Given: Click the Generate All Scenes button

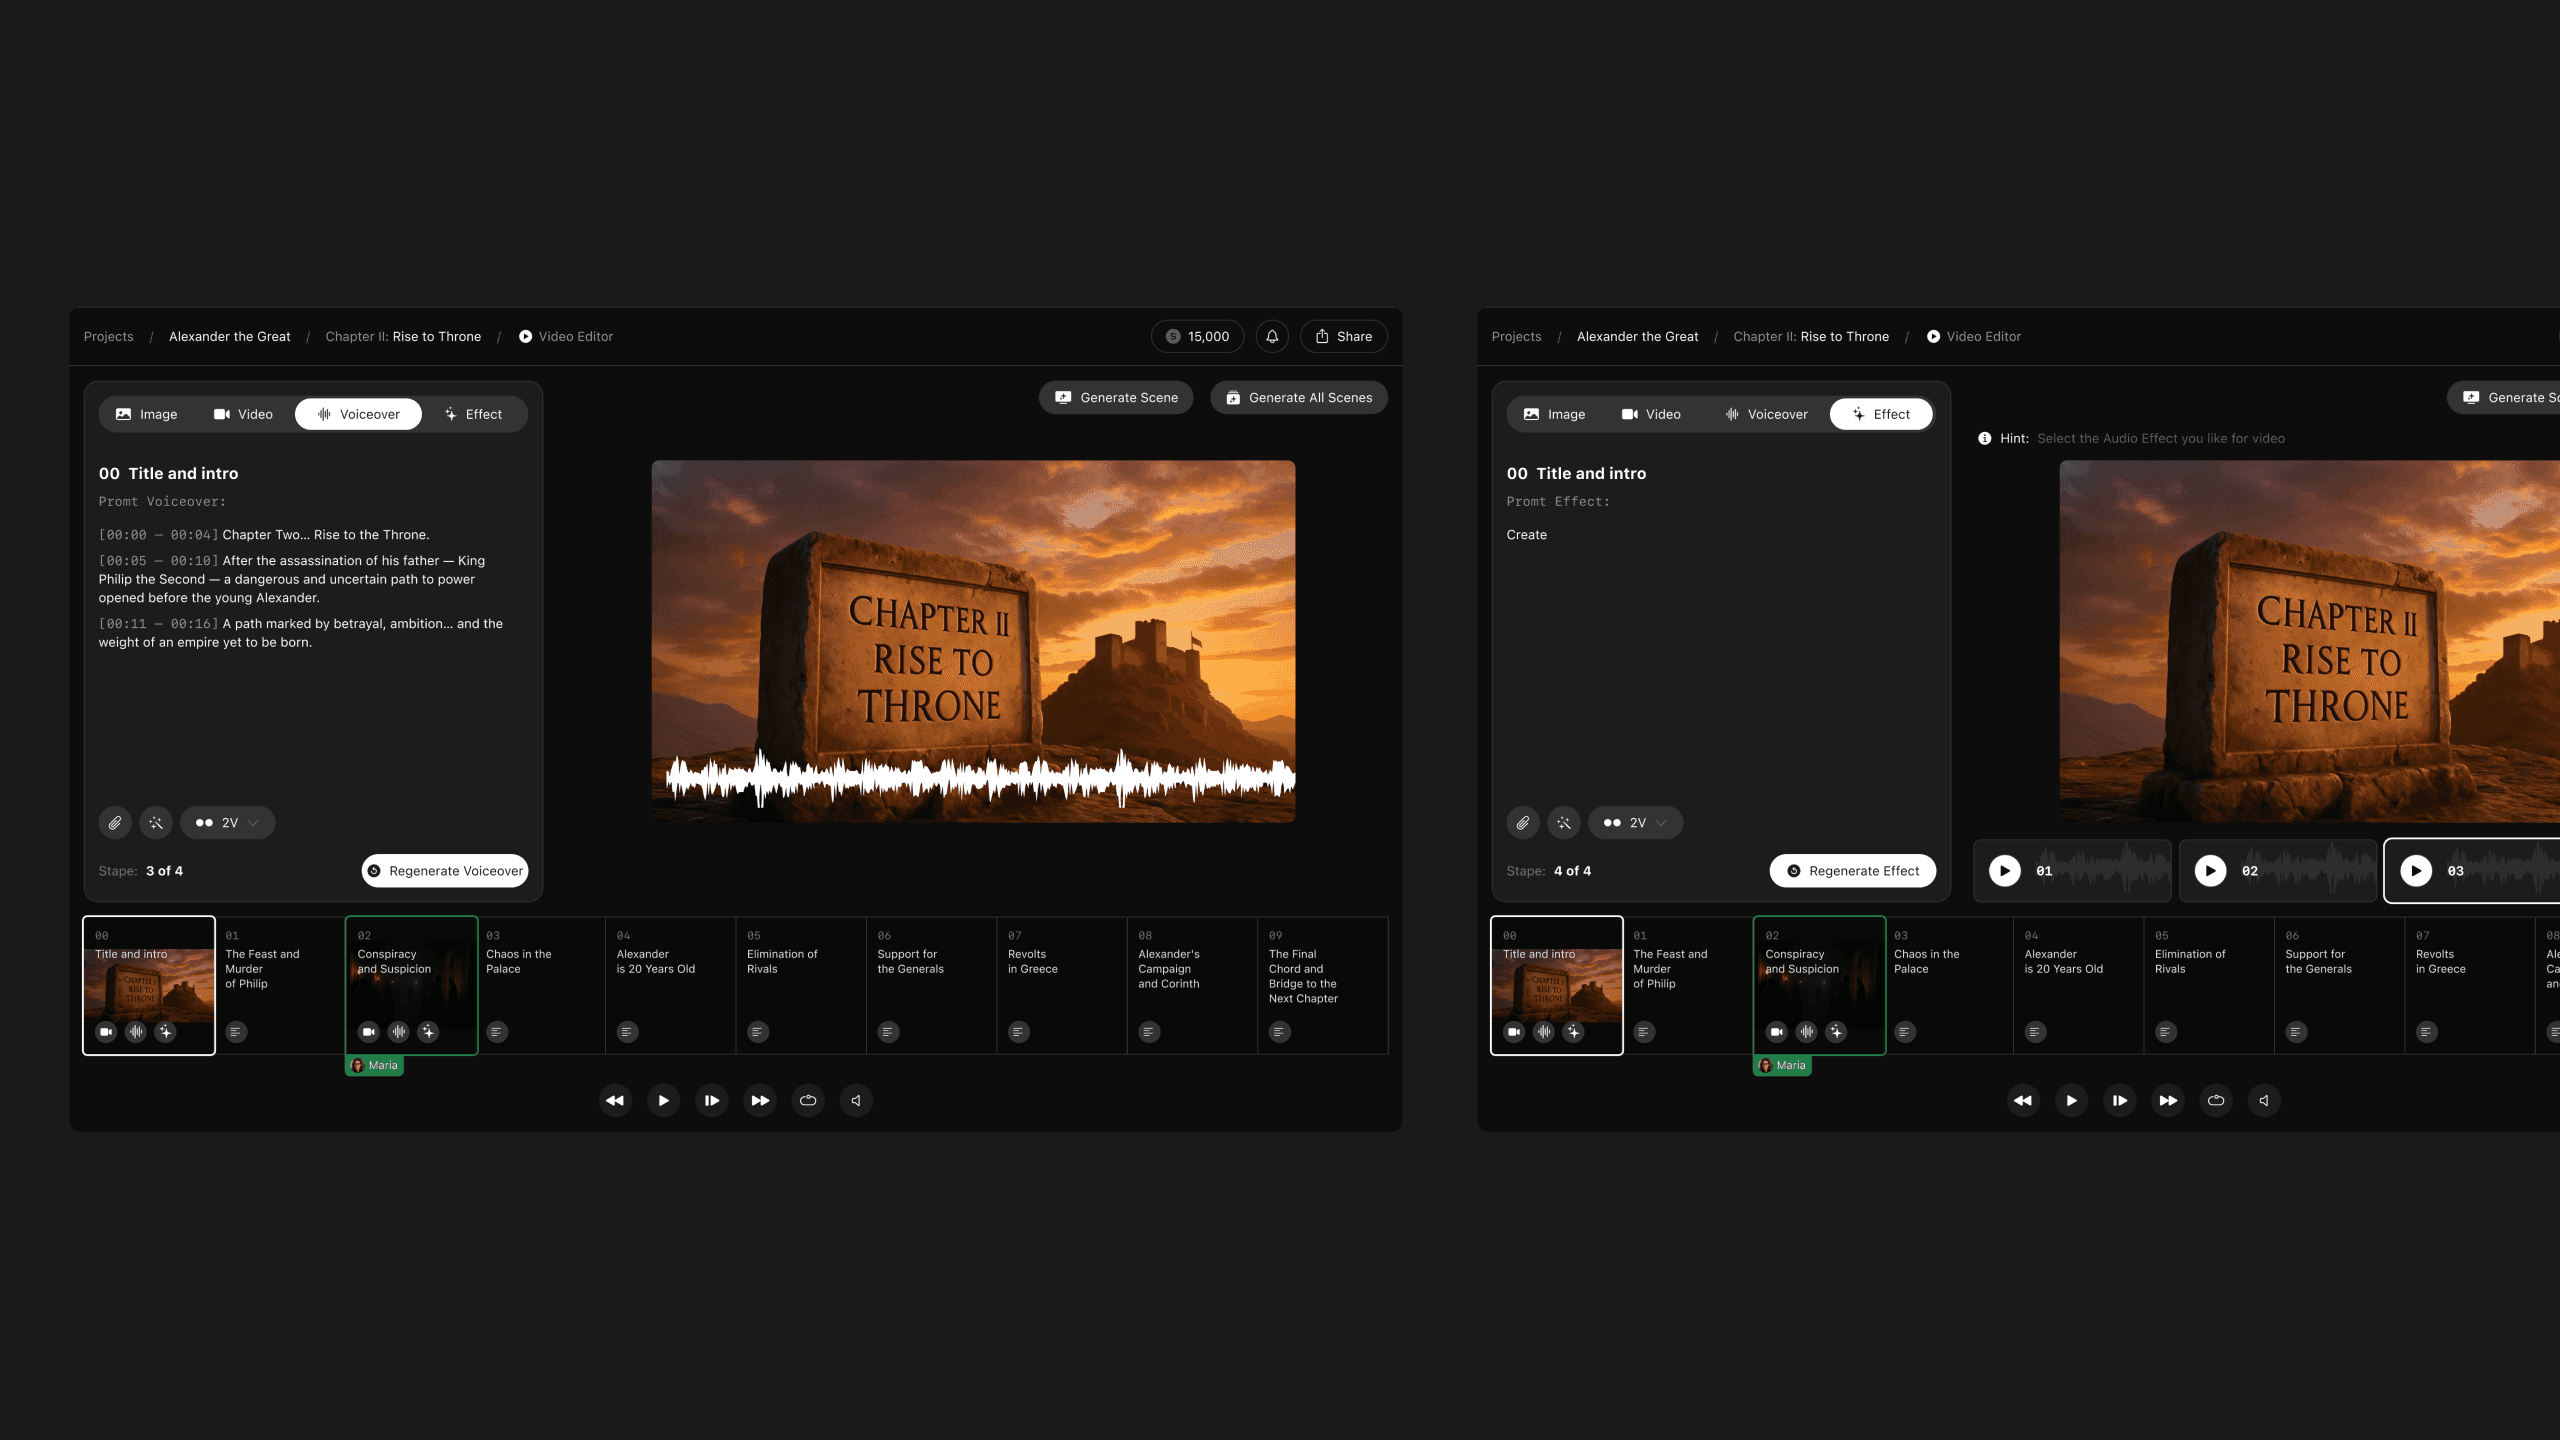Looking at the screenshot, I should (x=1298, y=398).
